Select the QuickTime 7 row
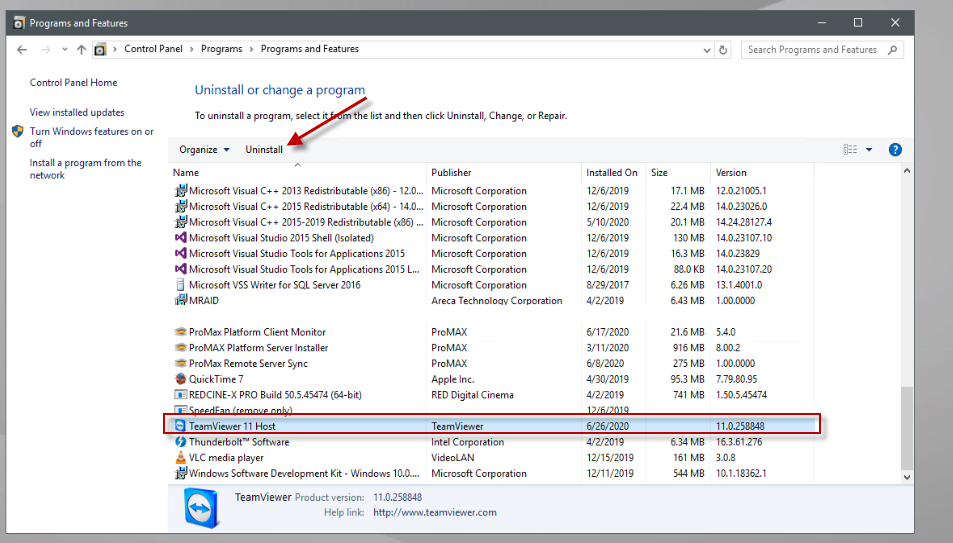This screenshot has width=953, height=543. [492, 379]
